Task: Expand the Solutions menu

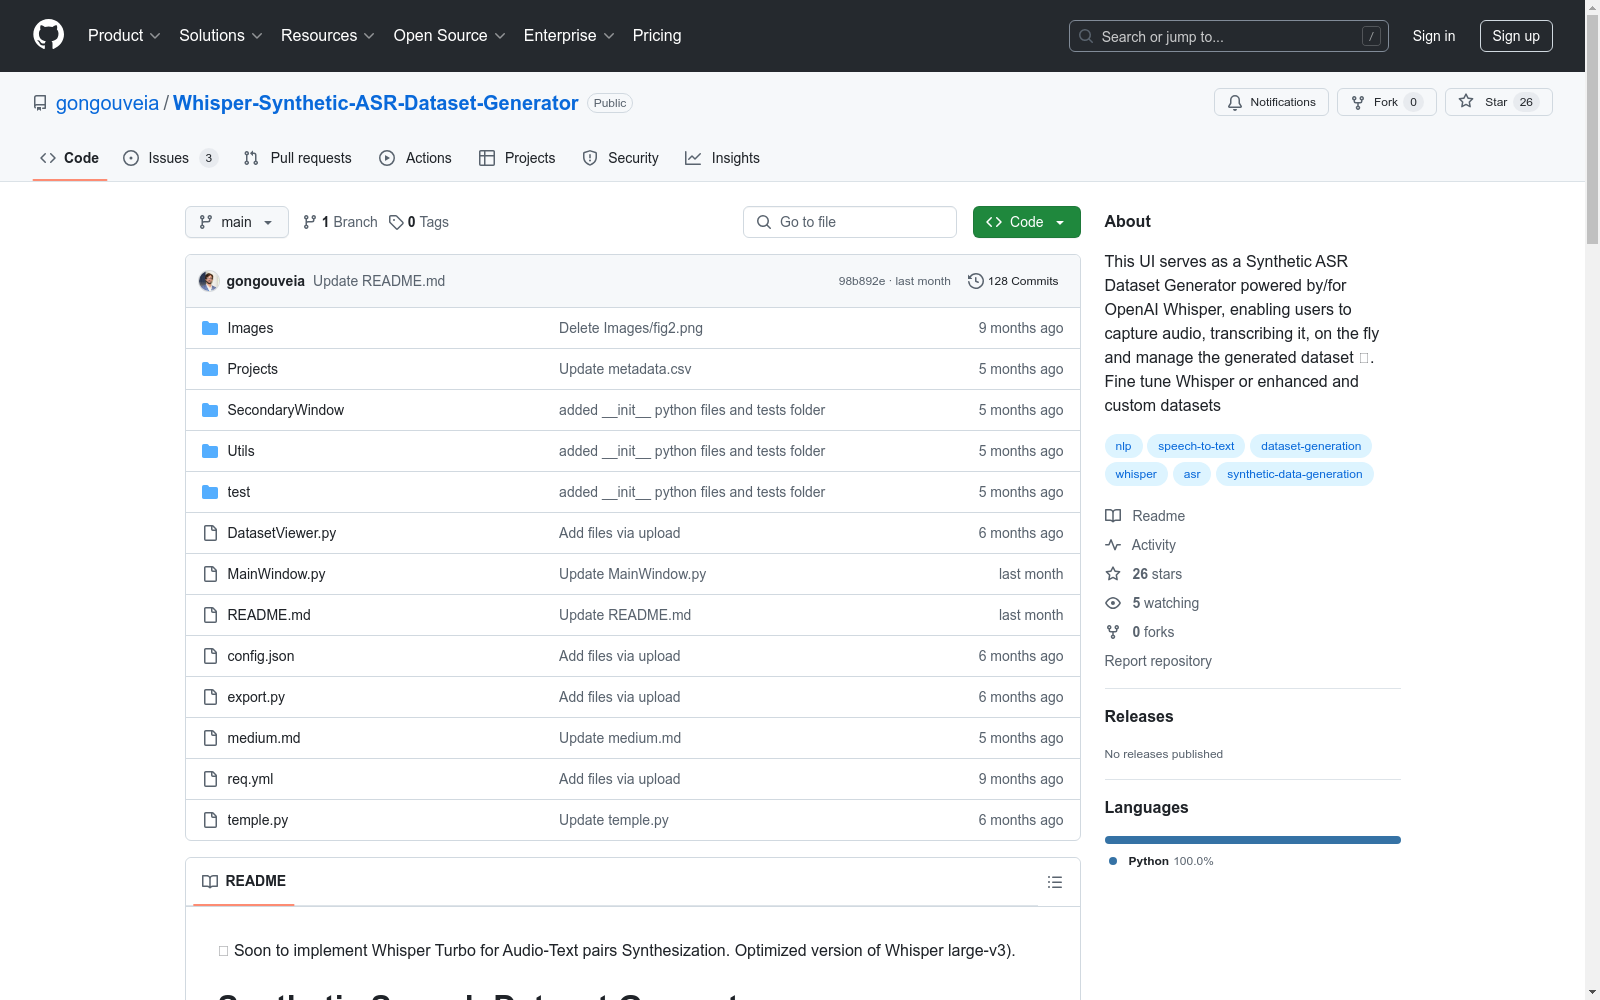Action: point(221,35)
